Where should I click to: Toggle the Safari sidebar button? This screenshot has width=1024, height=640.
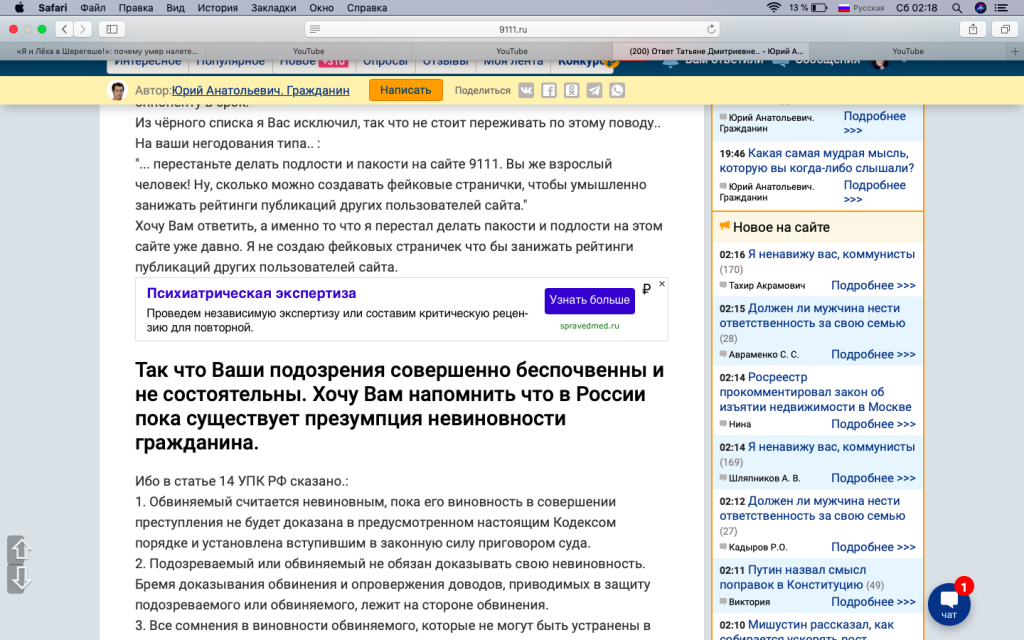111,29
